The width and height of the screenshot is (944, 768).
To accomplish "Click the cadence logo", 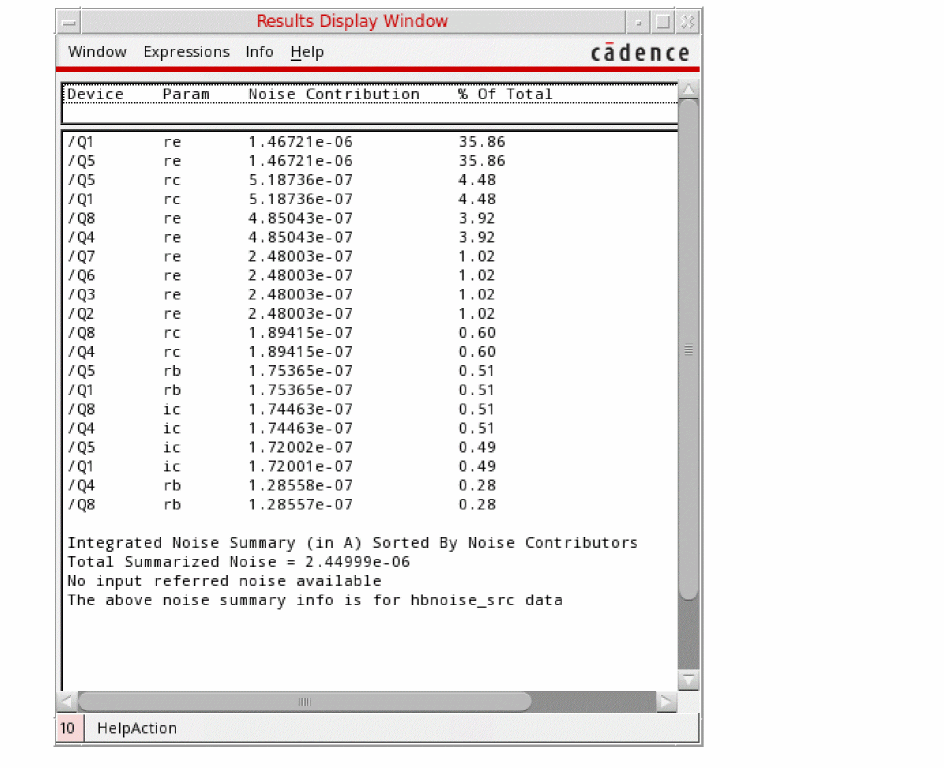I will (x=640, y=53).
